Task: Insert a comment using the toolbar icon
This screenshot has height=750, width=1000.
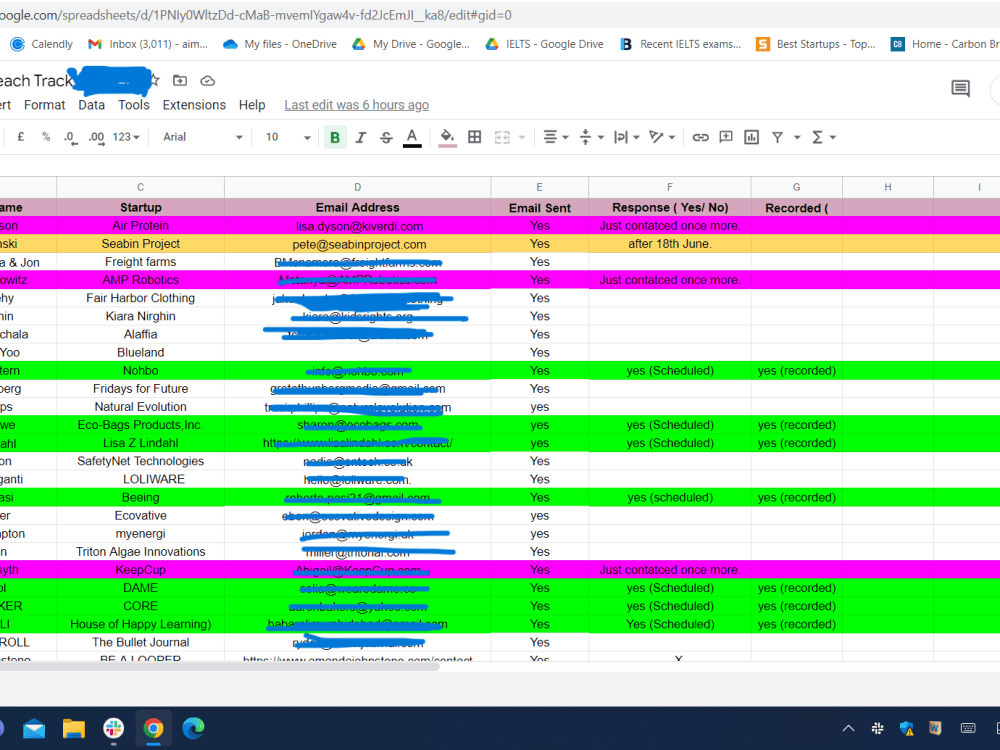Action: coord(726,137)
